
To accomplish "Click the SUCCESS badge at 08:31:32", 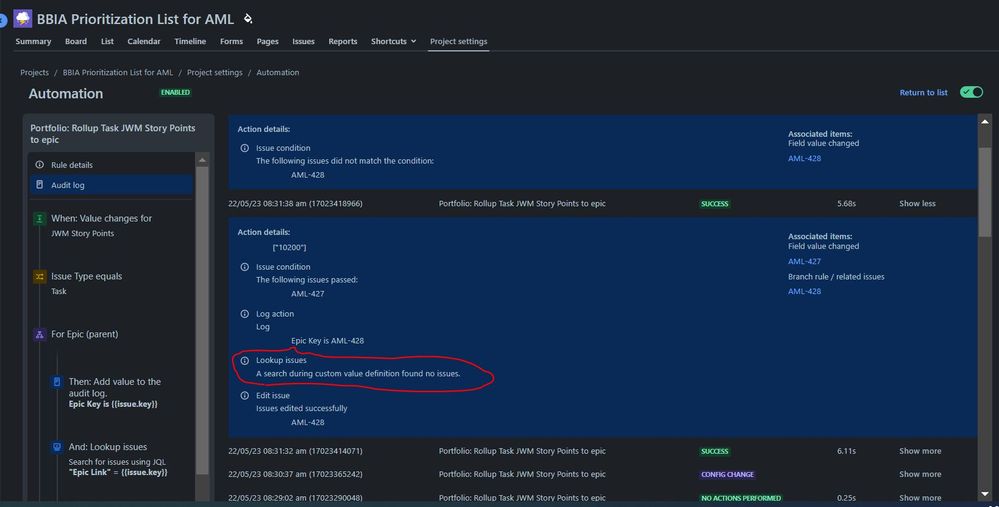I will [x=714, y=452].
